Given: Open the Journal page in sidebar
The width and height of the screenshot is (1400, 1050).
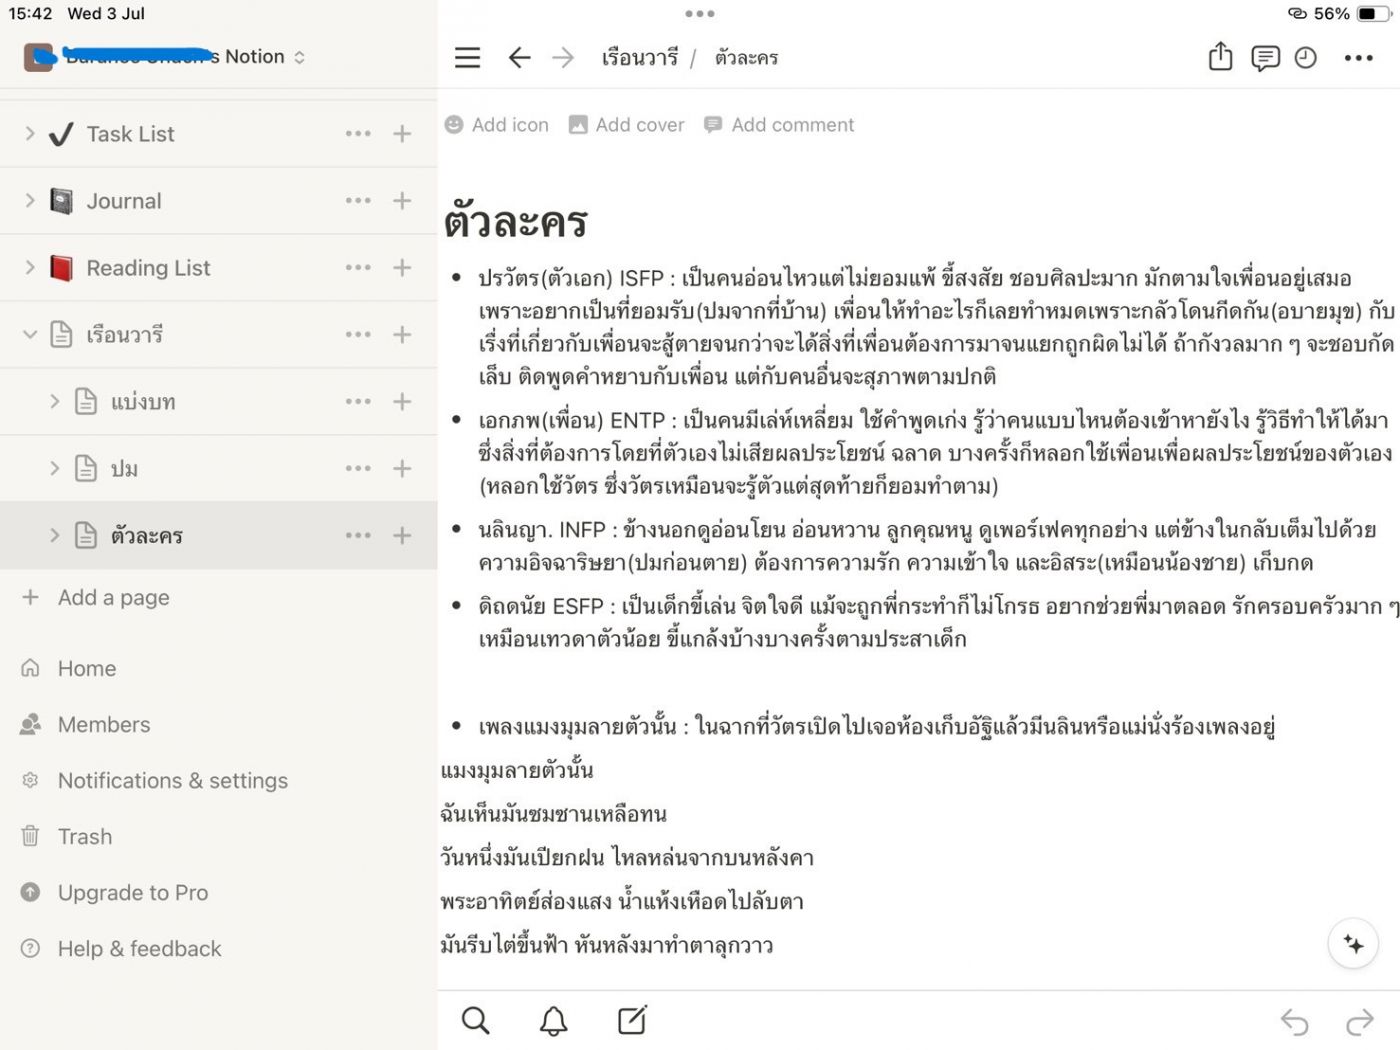Looking at the screenshot, I should [123, 201].
